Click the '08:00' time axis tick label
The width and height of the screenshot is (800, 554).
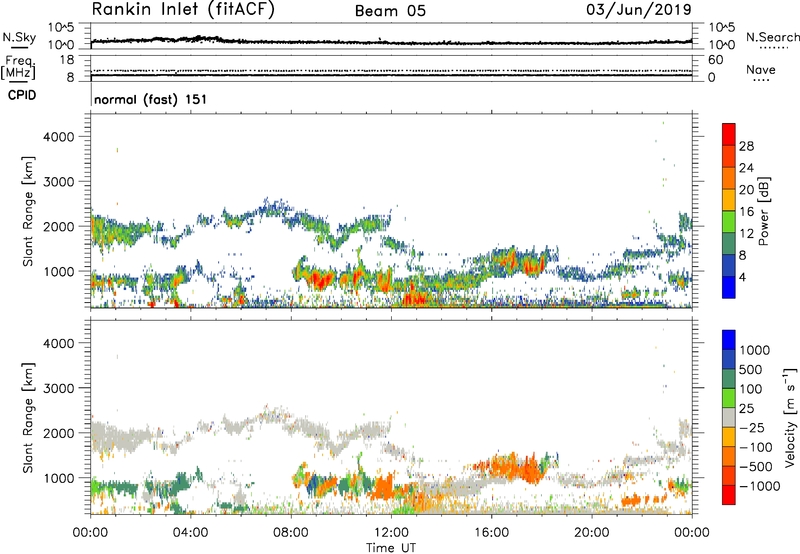[291, 533]
